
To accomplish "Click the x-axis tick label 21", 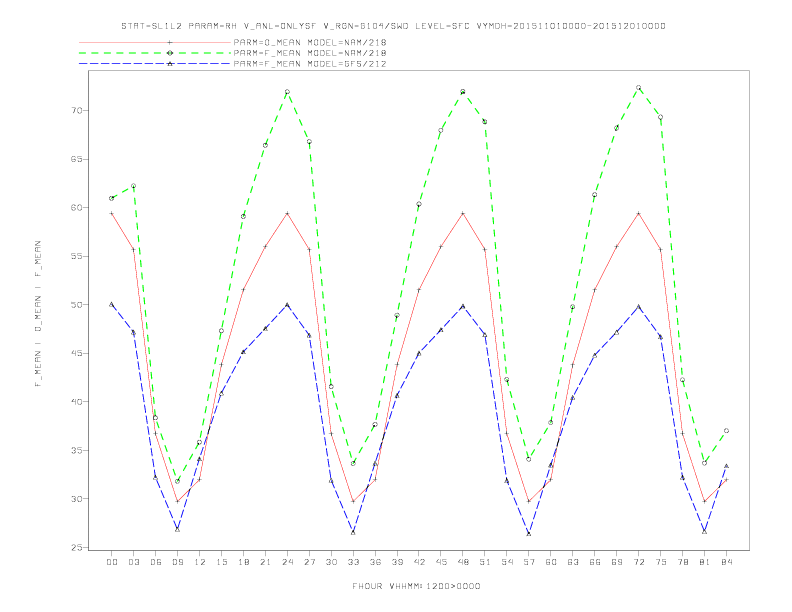I will (x=265, y=562).
